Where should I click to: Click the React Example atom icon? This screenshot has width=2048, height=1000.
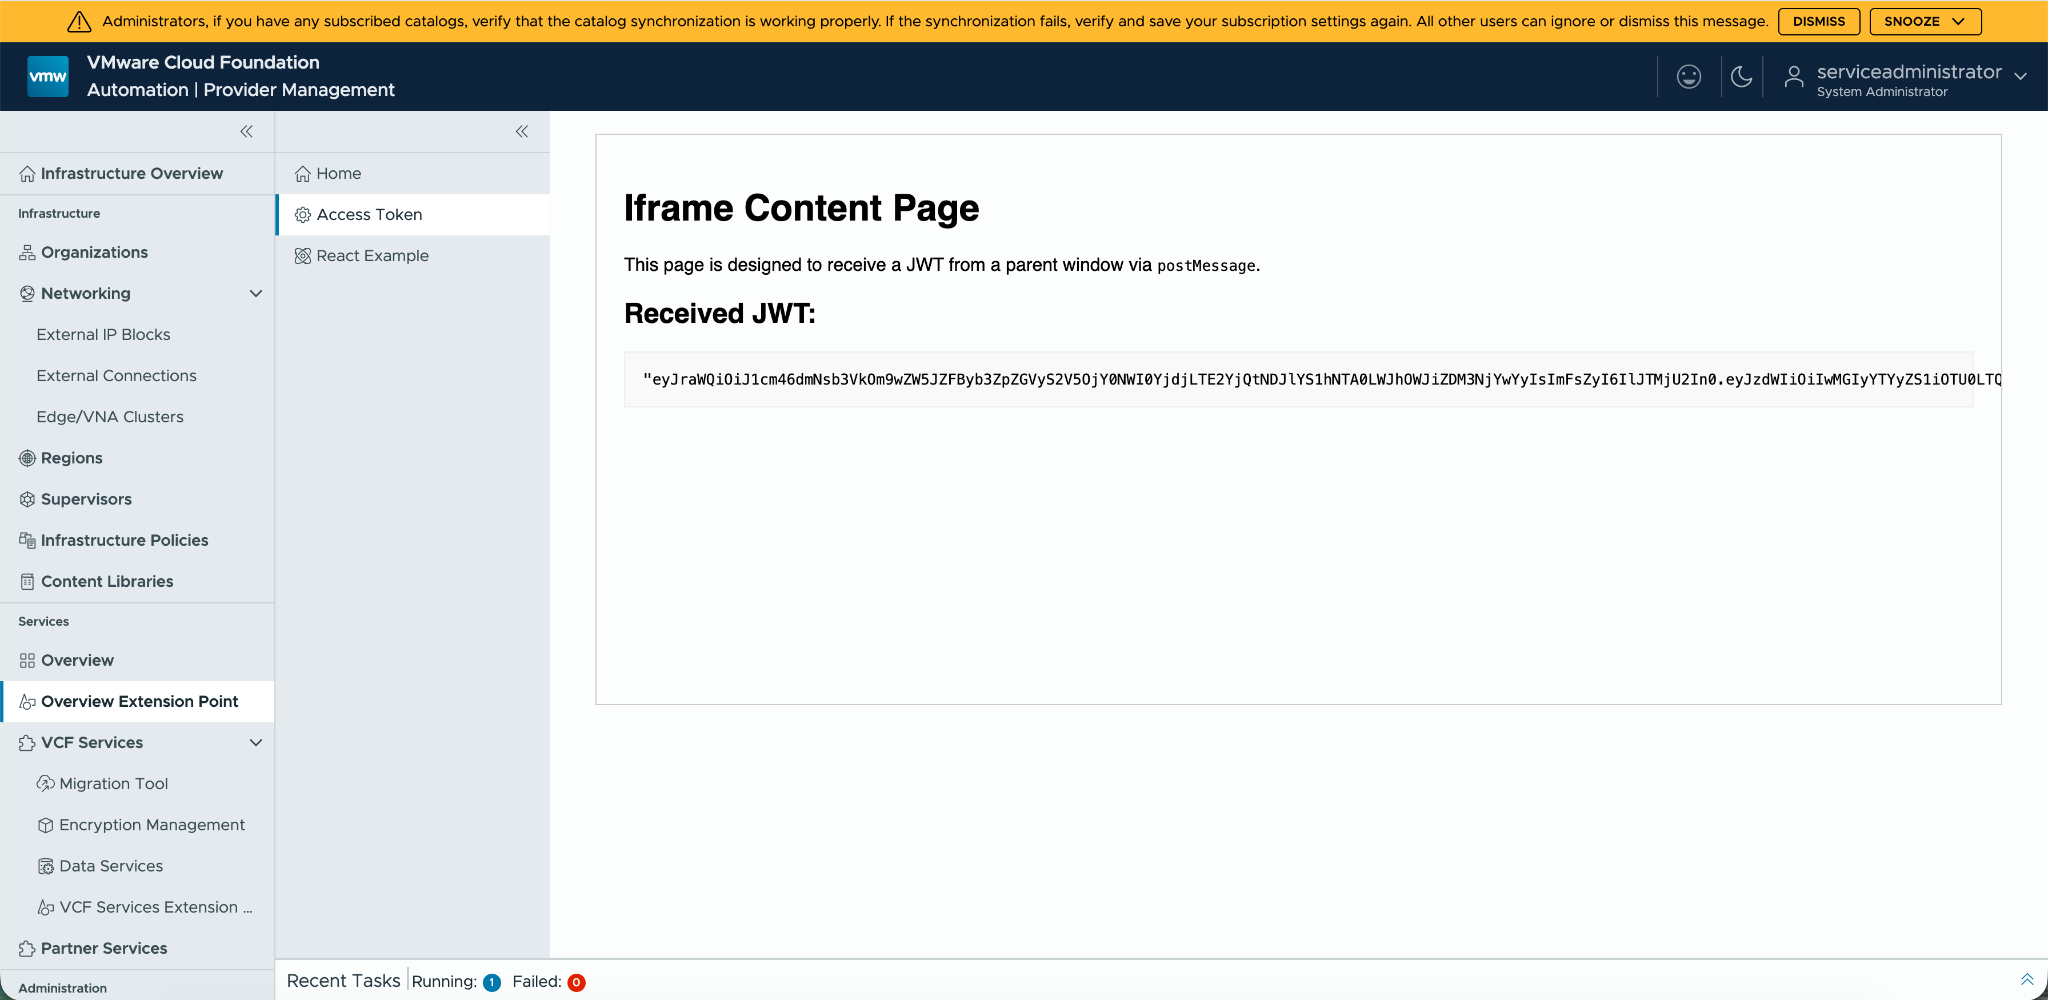[303, 256]
